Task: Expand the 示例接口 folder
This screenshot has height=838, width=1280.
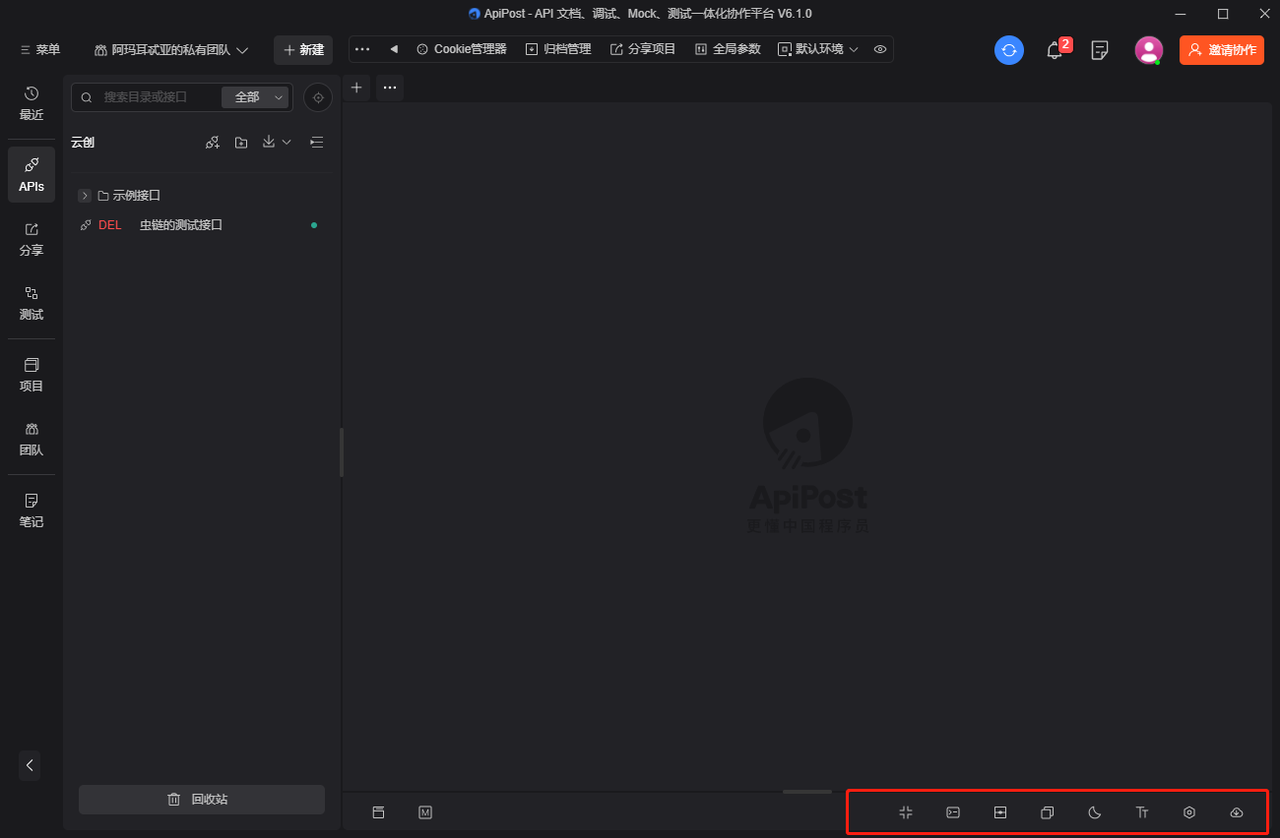Action: (85, 196)
